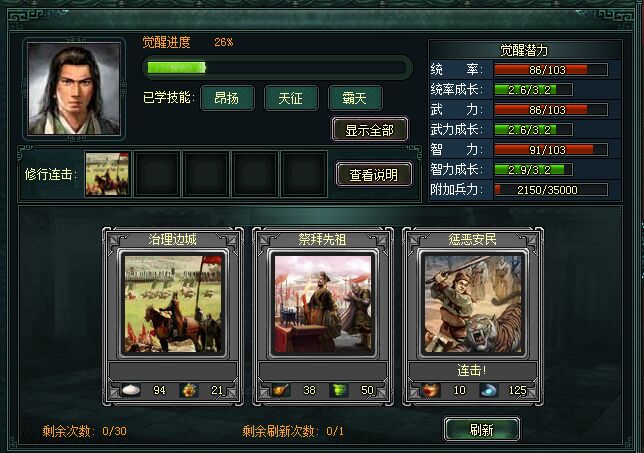644x453 pixels.
Task: Open the 霸天 skill
Action: pyautogui.click(x=355, y=98)
